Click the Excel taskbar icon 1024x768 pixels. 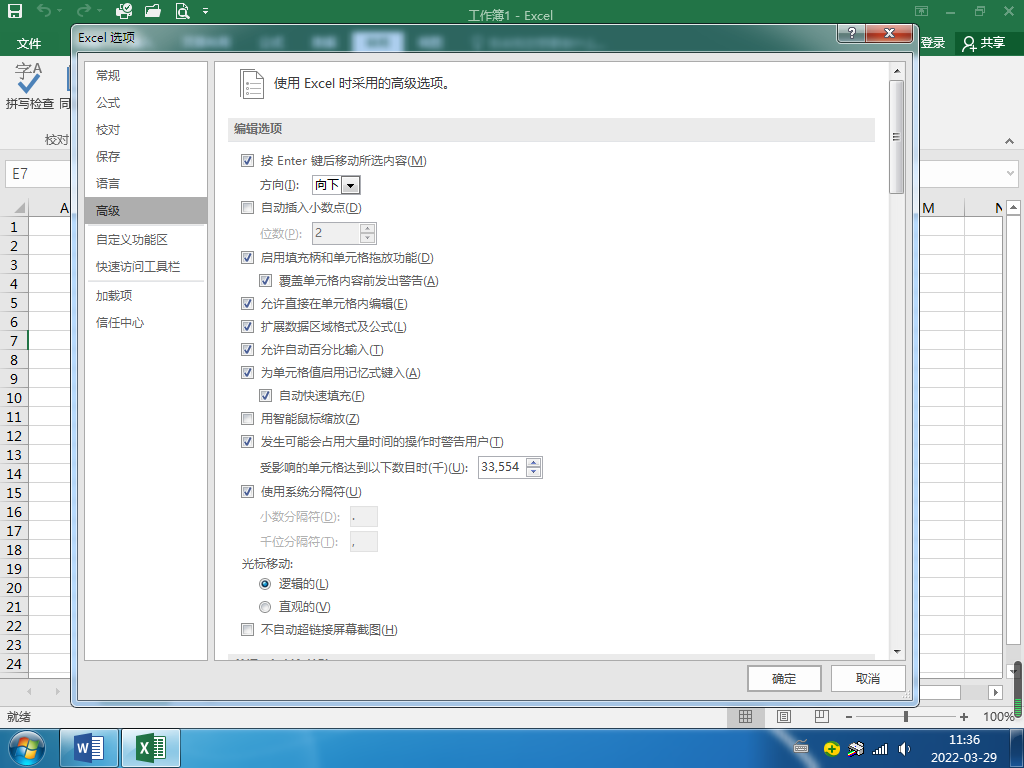point(151,748)
